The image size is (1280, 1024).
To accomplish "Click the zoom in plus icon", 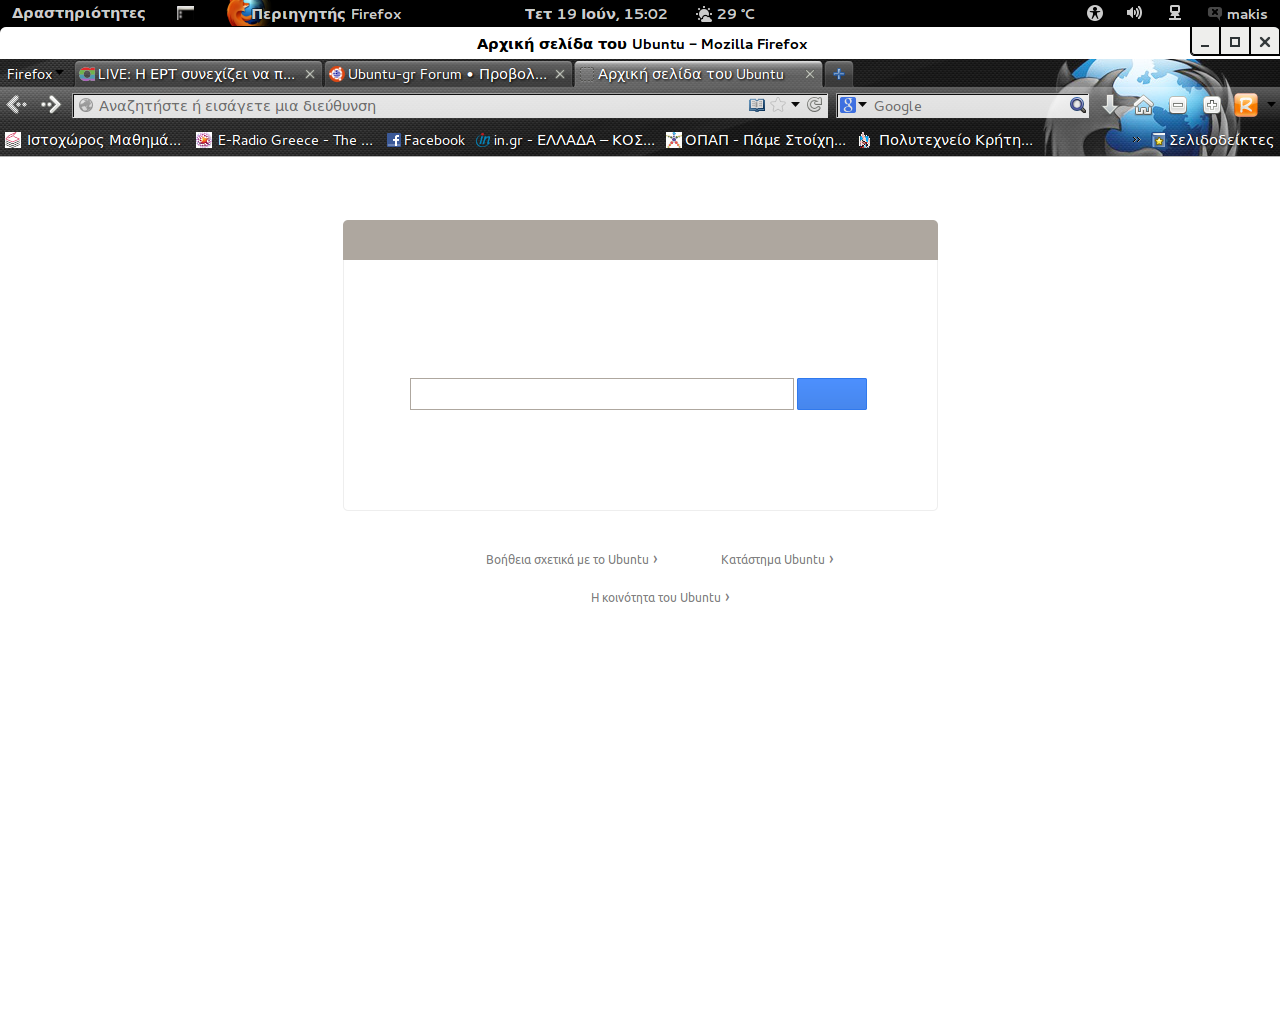I will coord(1212,105).
